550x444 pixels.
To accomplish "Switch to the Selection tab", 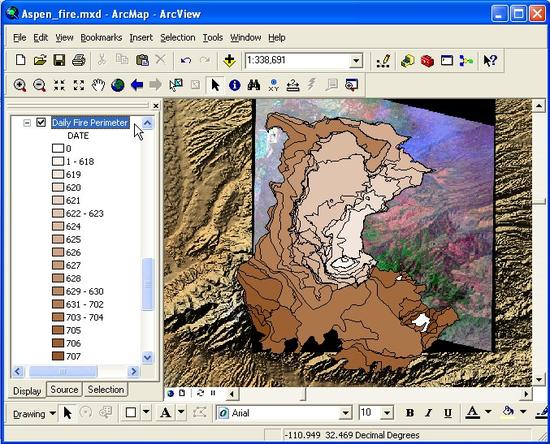I will coord(106,390).
